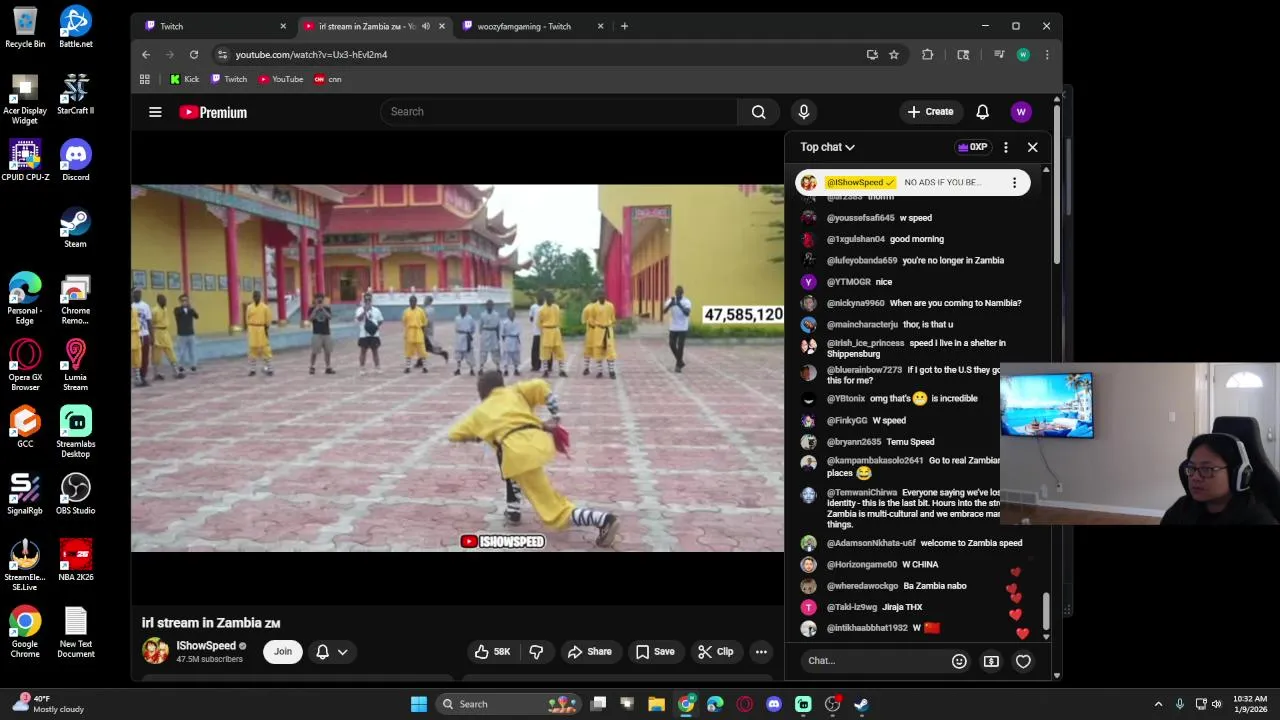Open the OBS Studio desktop shortcut

click(x=76, y=495)
